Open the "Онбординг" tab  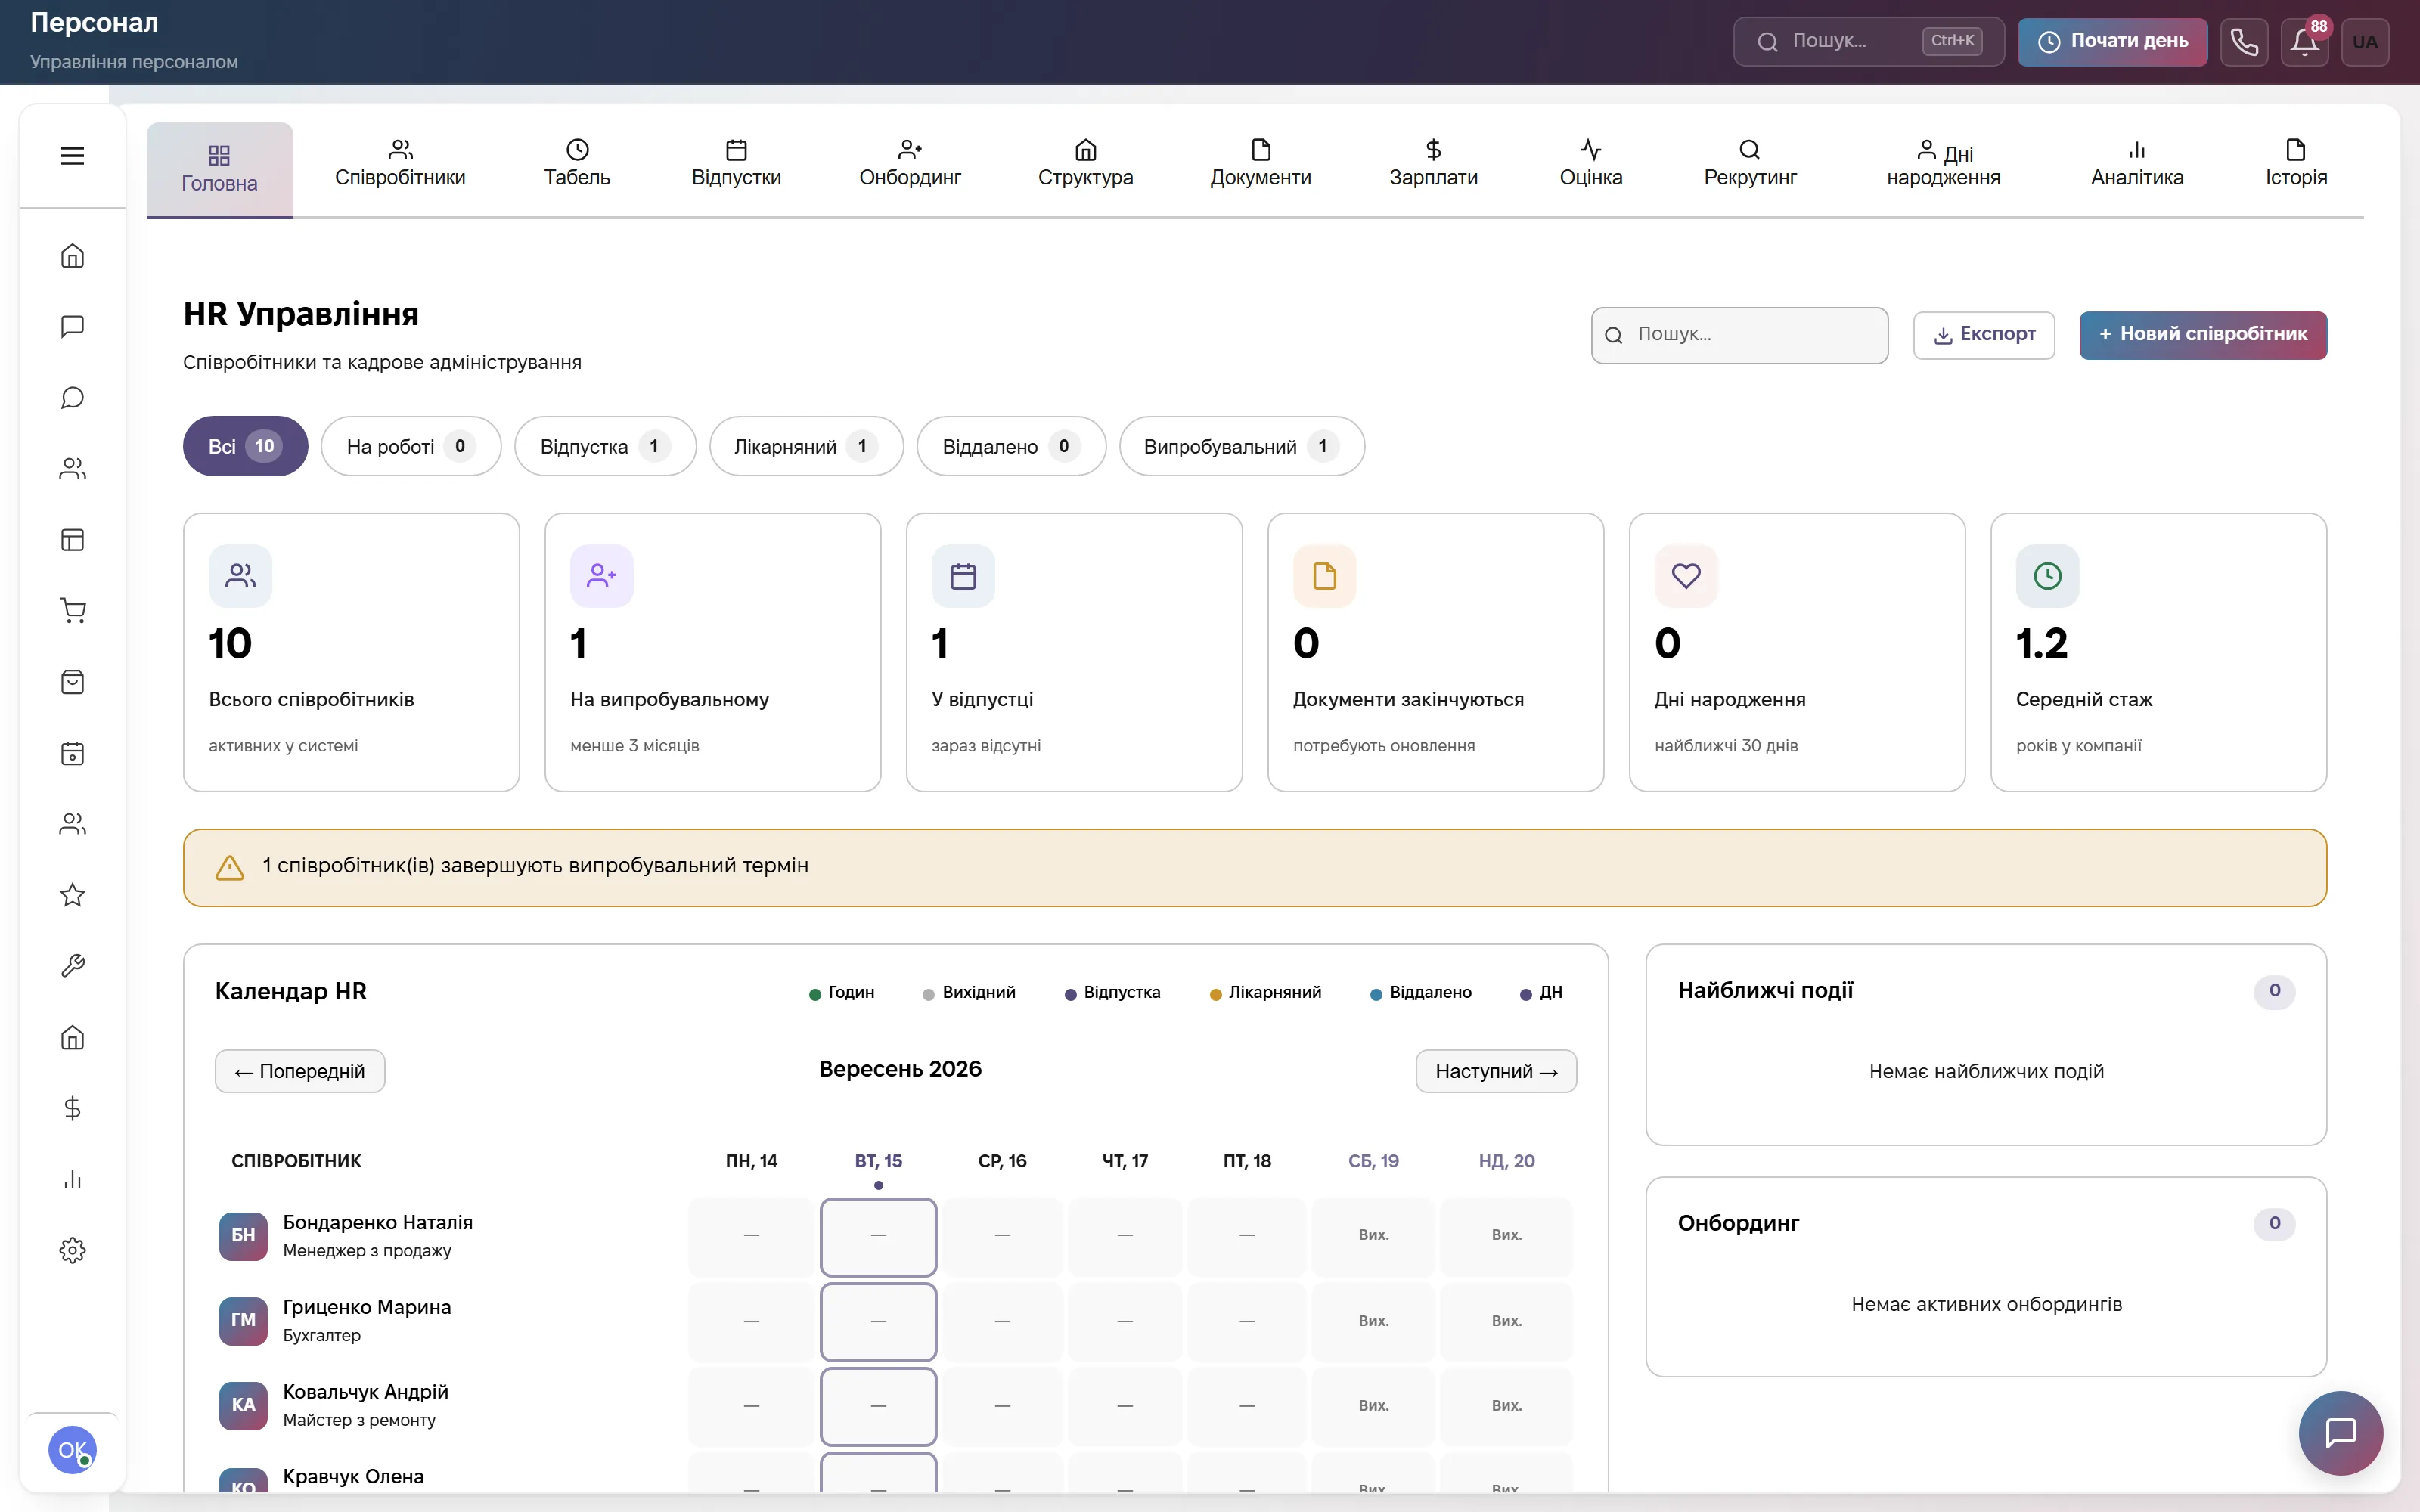point(909,164)
